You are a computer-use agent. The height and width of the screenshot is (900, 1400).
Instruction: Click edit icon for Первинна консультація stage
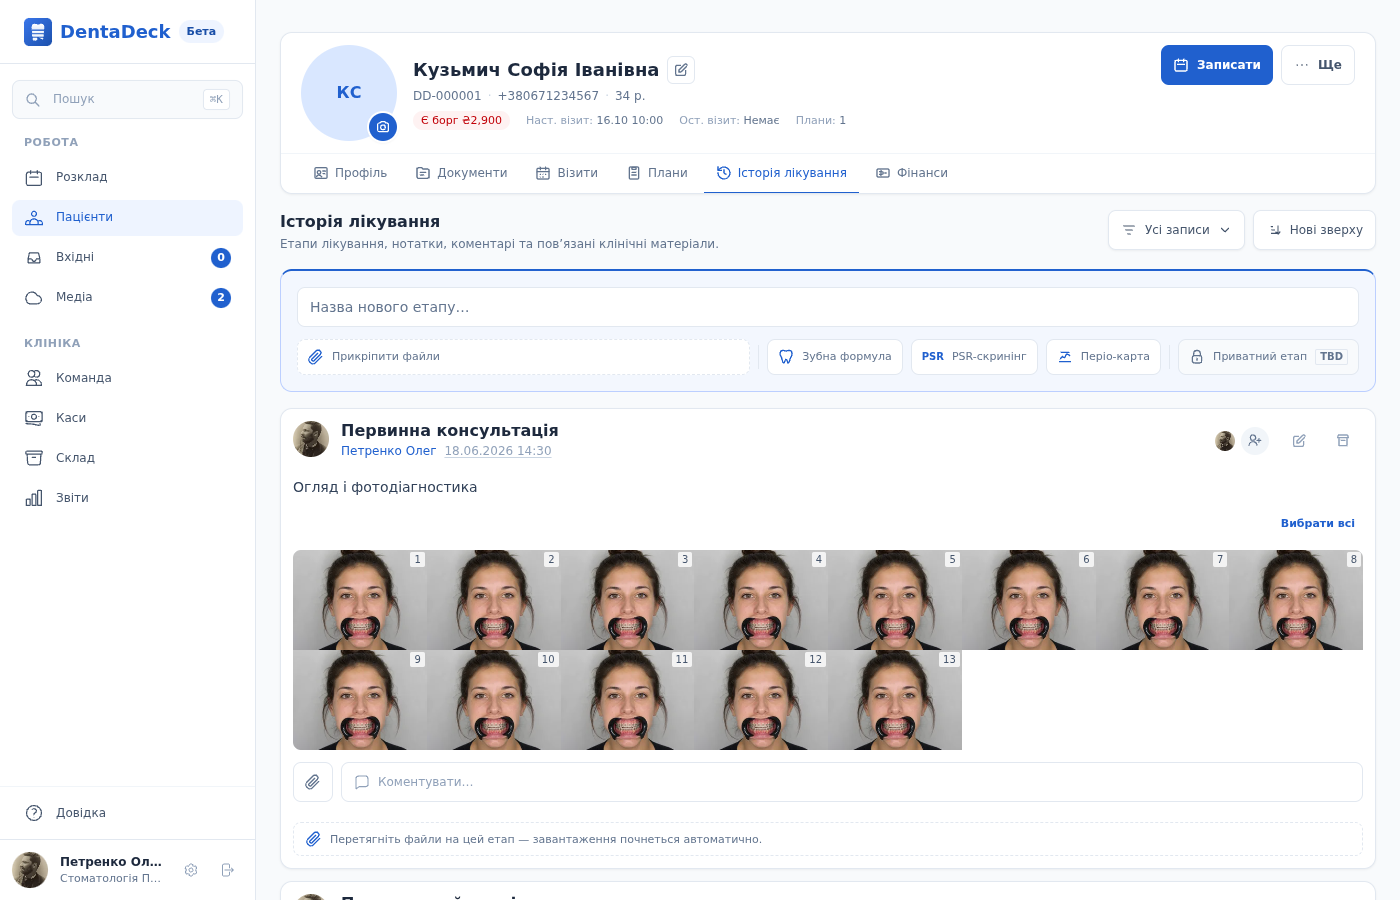(x=1299, y=441)
